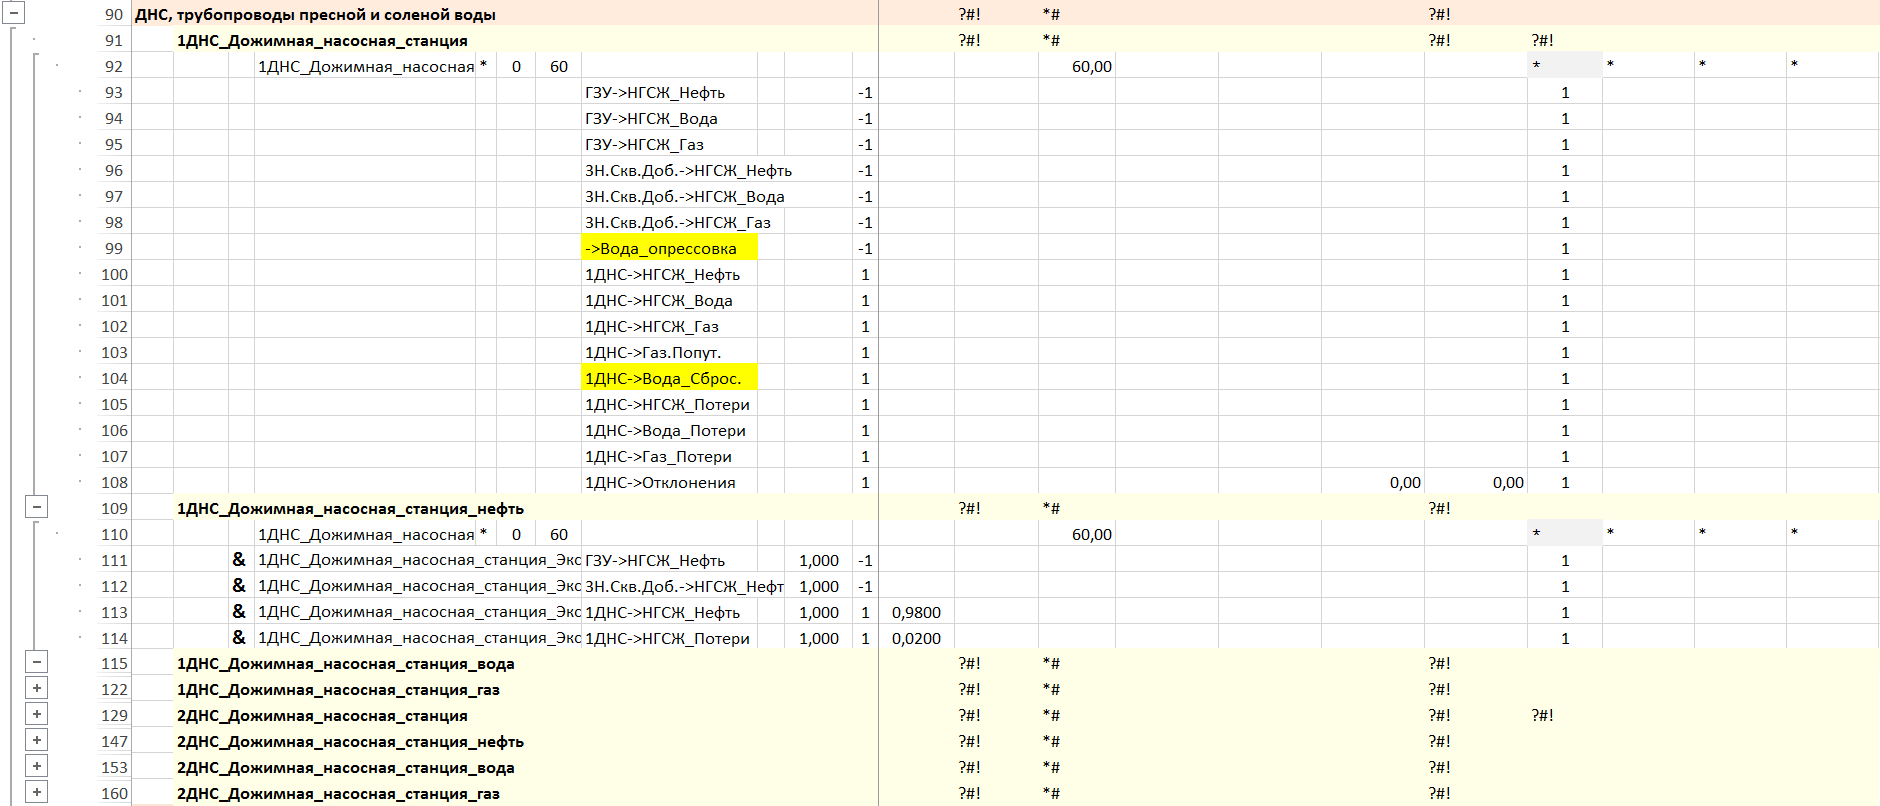Click the minus outline button beside row 109
The width and height of the screenshot is (1880, 806).
(36, 507)
